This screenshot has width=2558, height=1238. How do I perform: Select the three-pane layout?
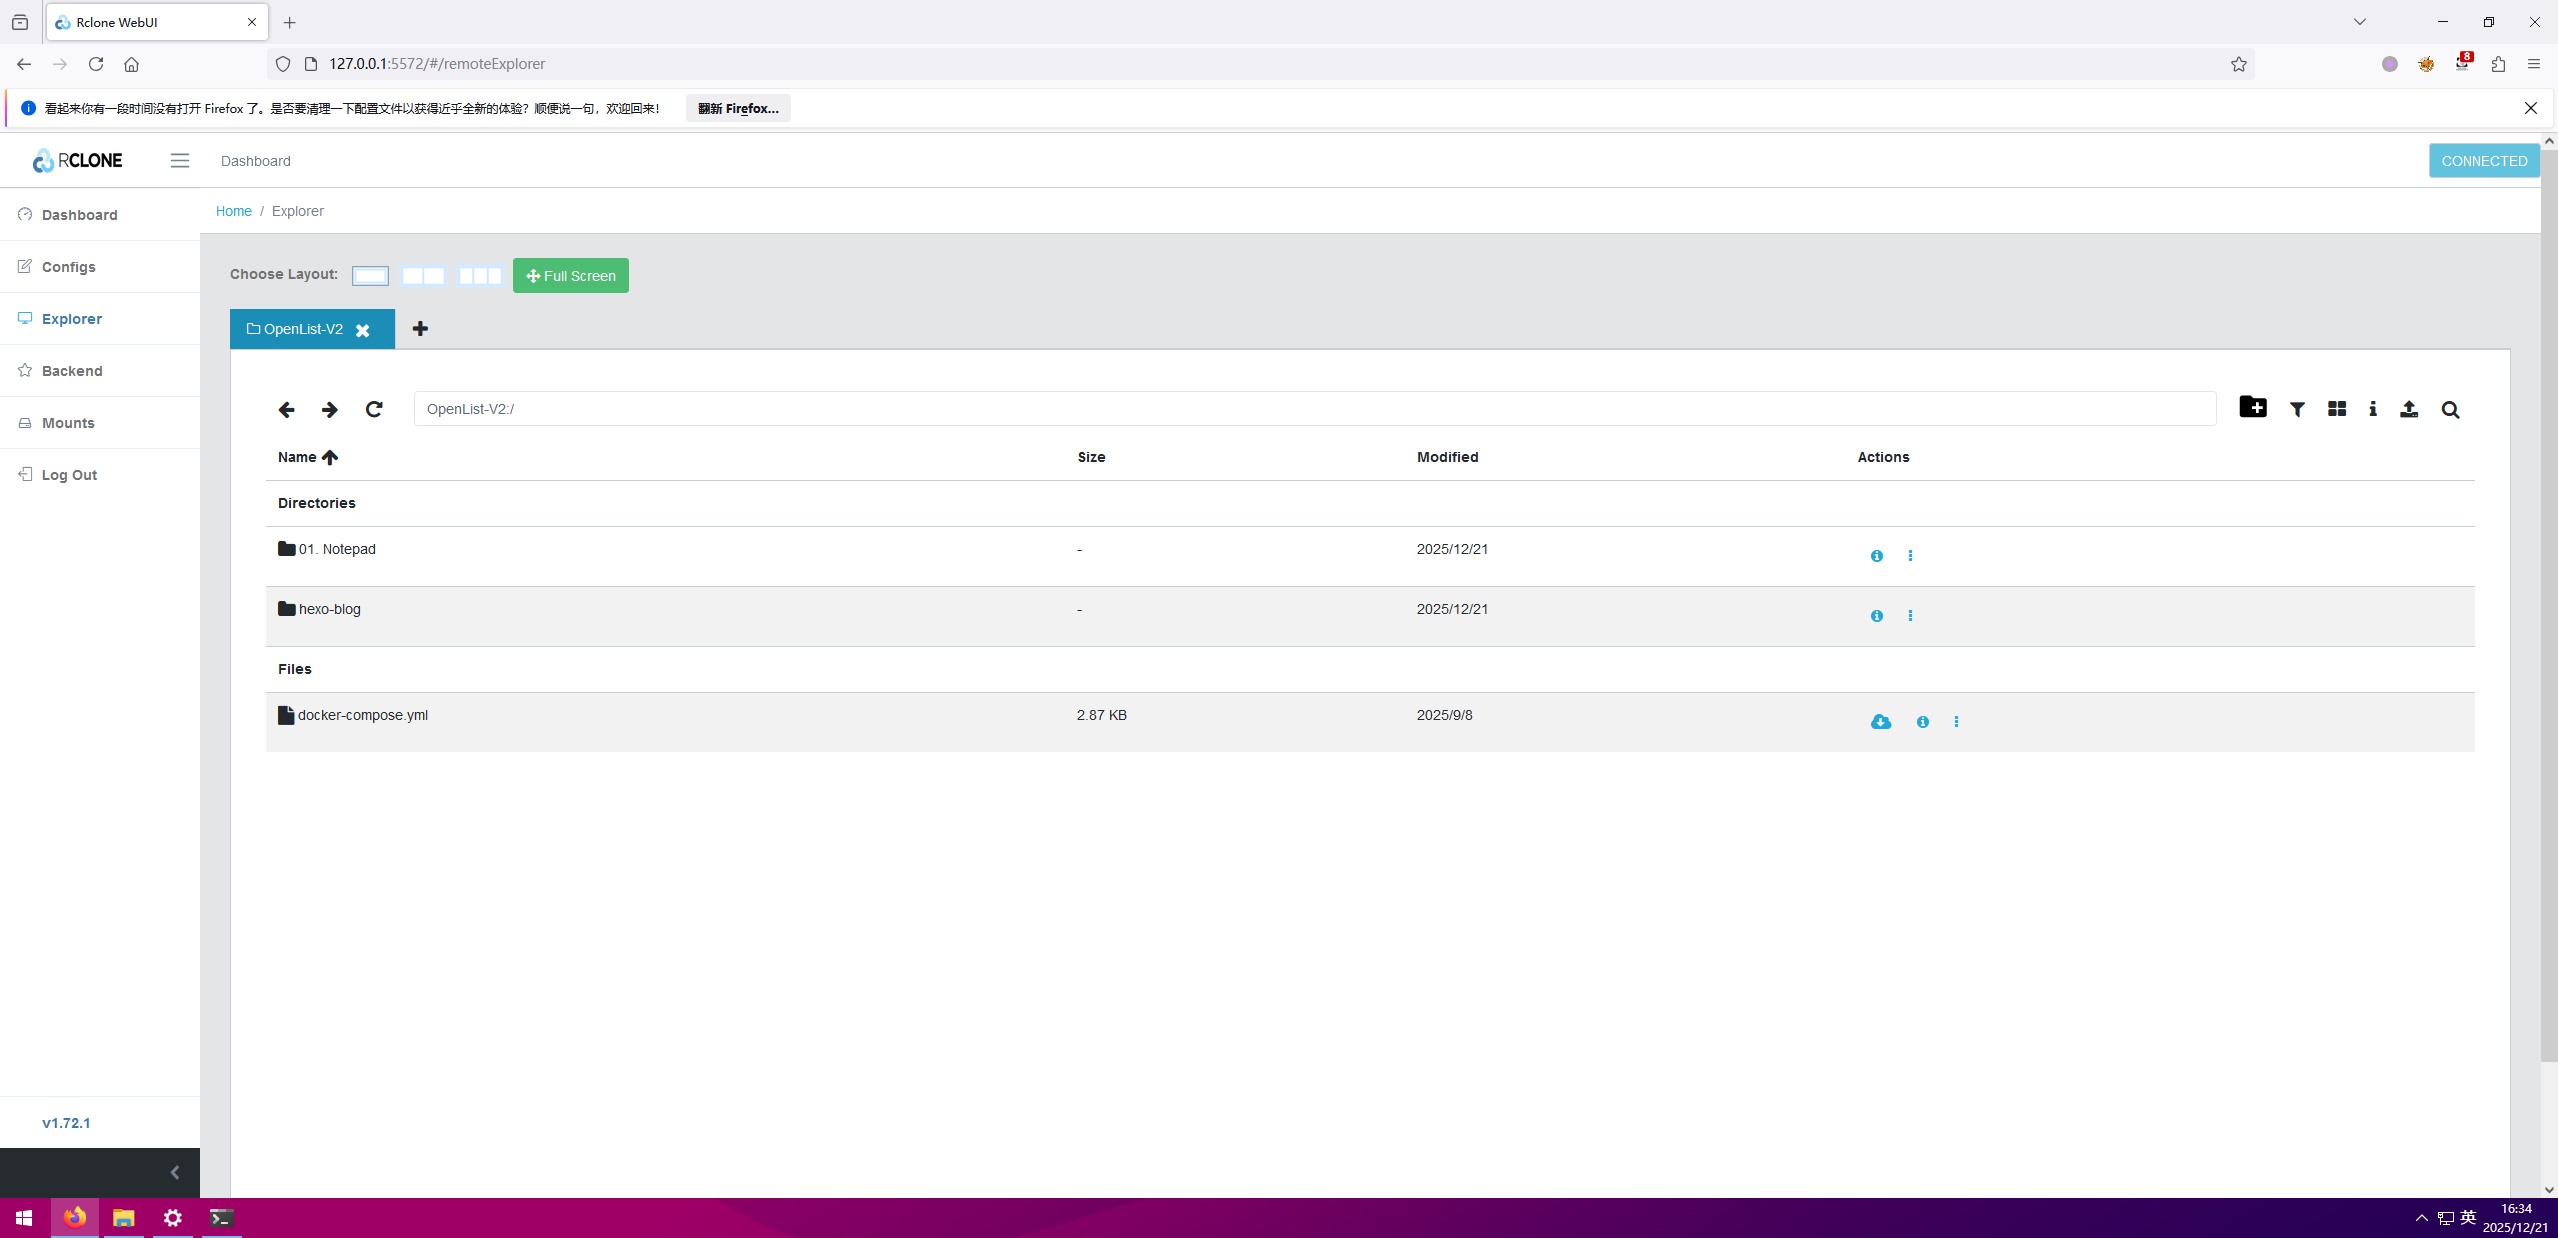480,276
